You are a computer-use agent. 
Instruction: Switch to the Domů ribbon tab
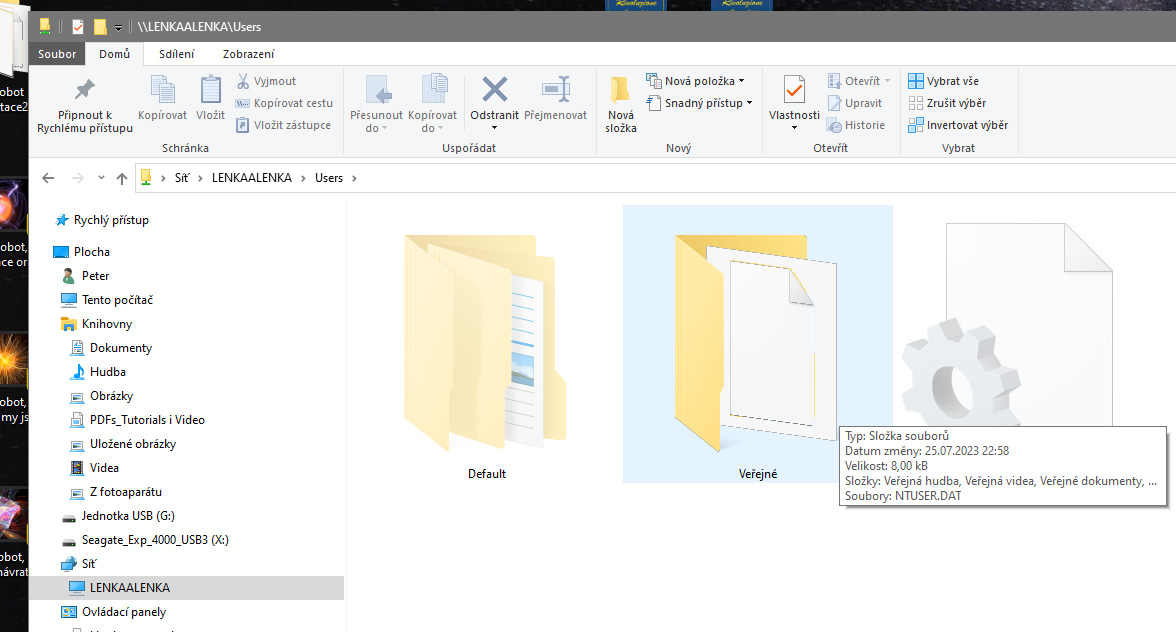tap(114, 54)
